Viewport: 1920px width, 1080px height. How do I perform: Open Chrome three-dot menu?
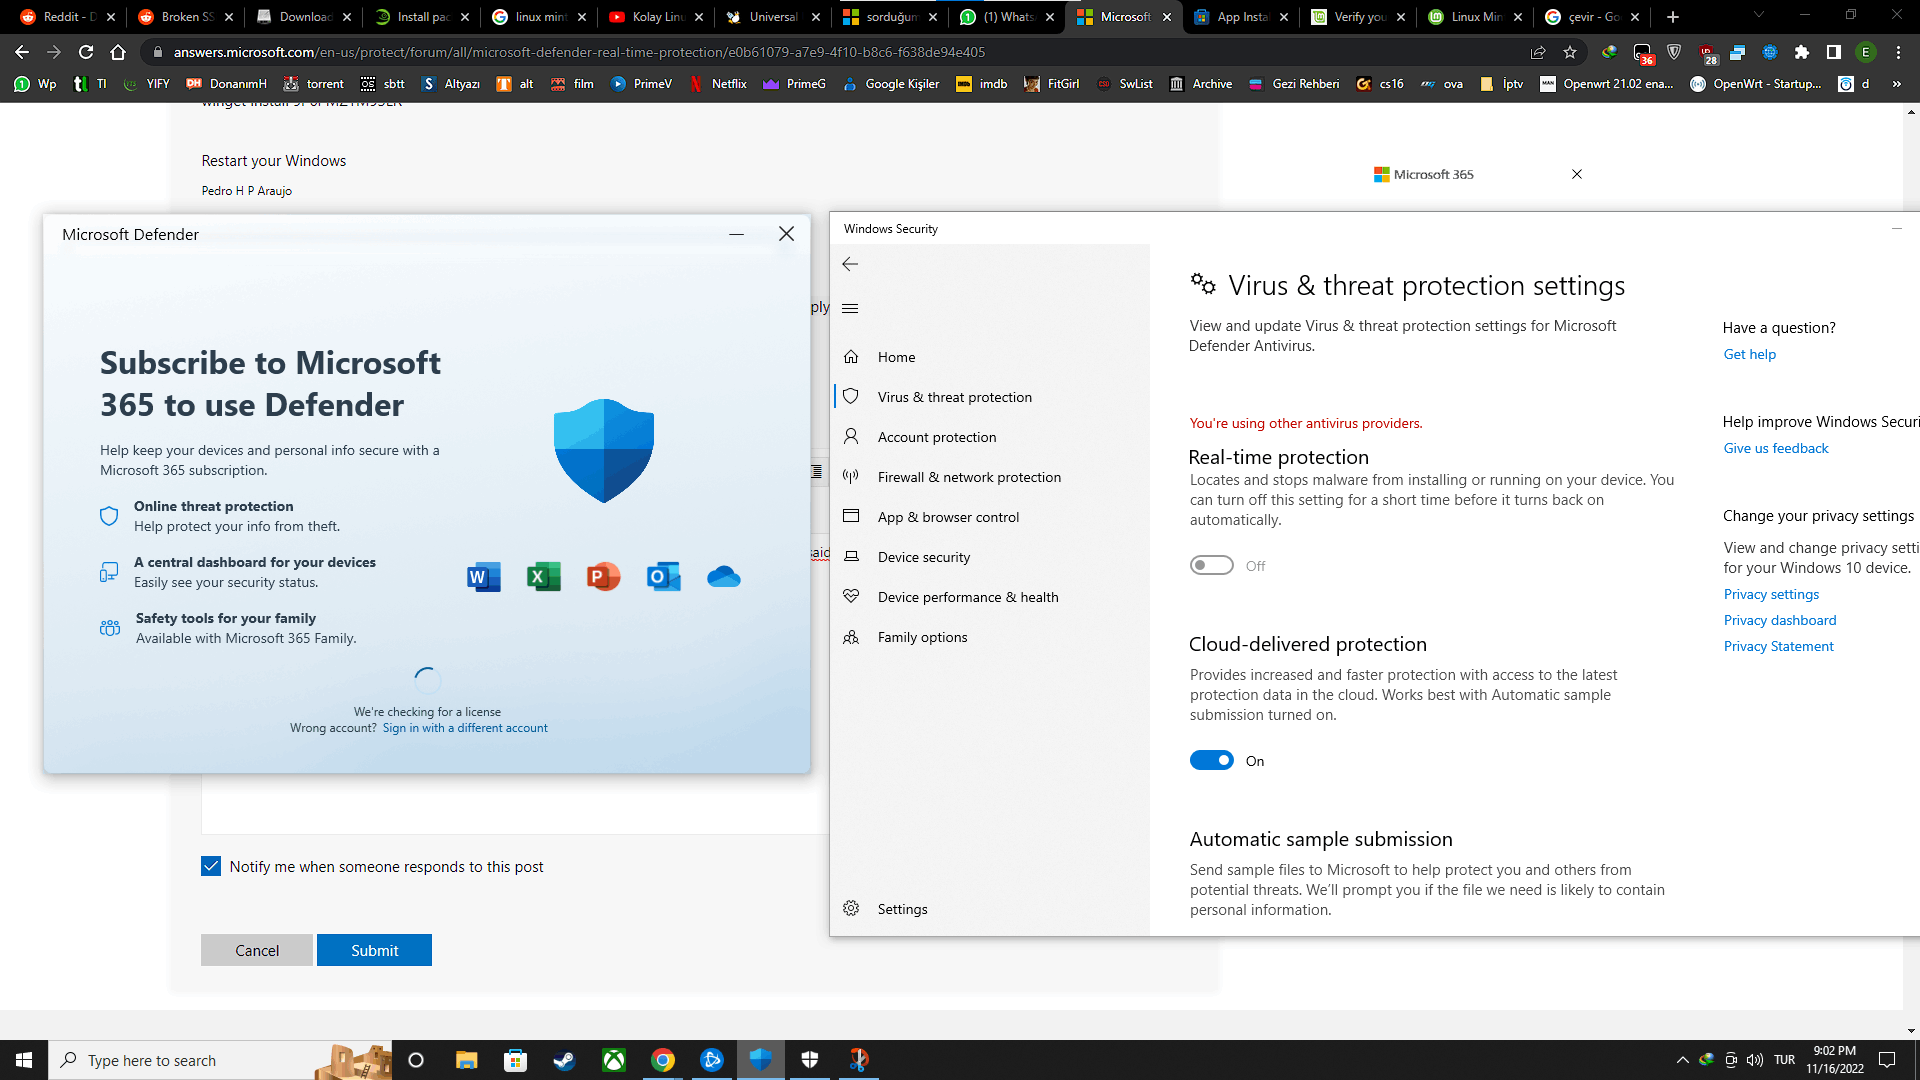tap(1898, 52)
